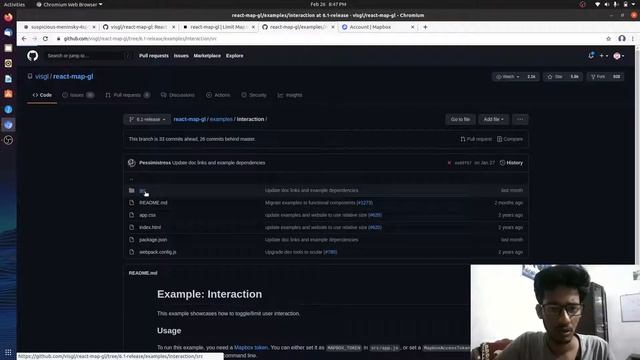Open package.json file

coord(153,240)
